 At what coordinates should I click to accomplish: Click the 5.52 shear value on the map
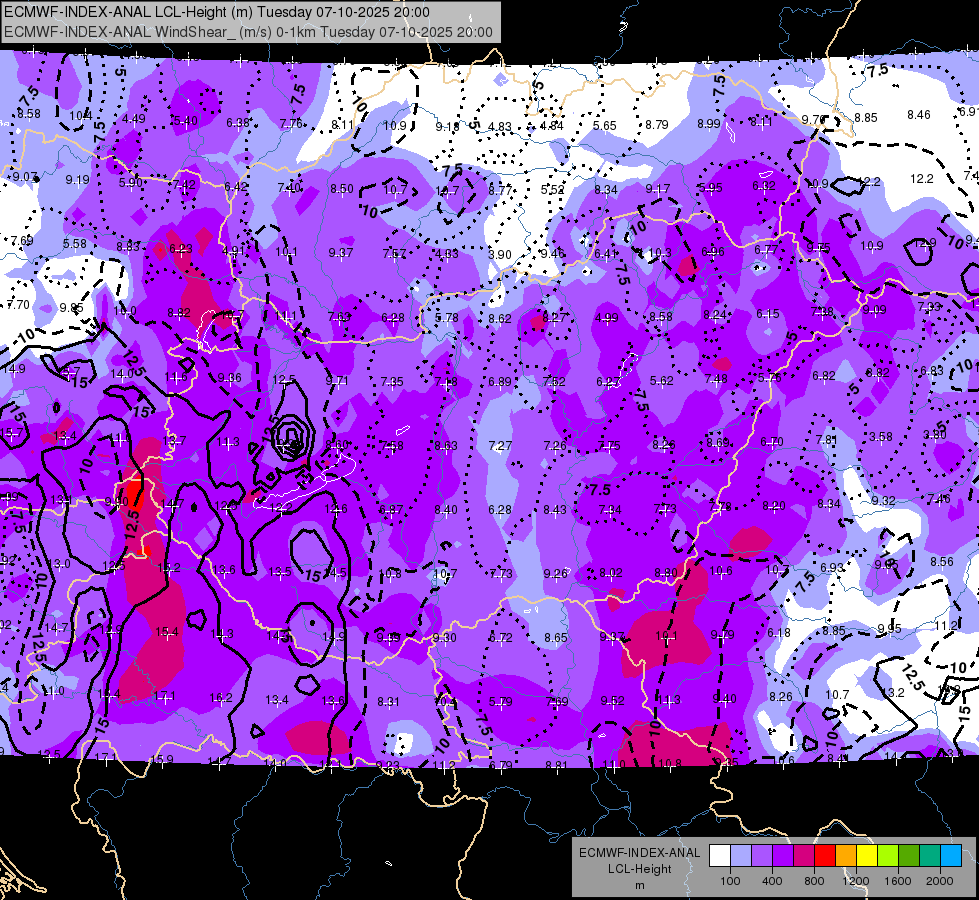coord(553,190)
